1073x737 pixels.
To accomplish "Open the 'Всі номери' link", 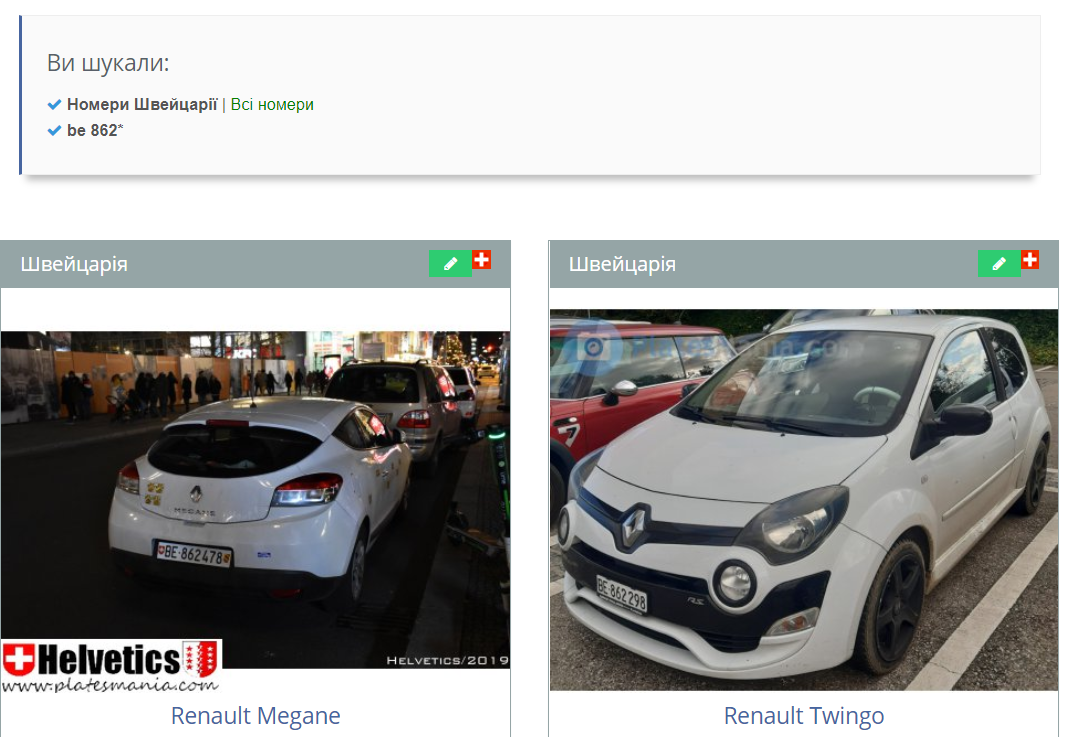I will click(272, 105).
